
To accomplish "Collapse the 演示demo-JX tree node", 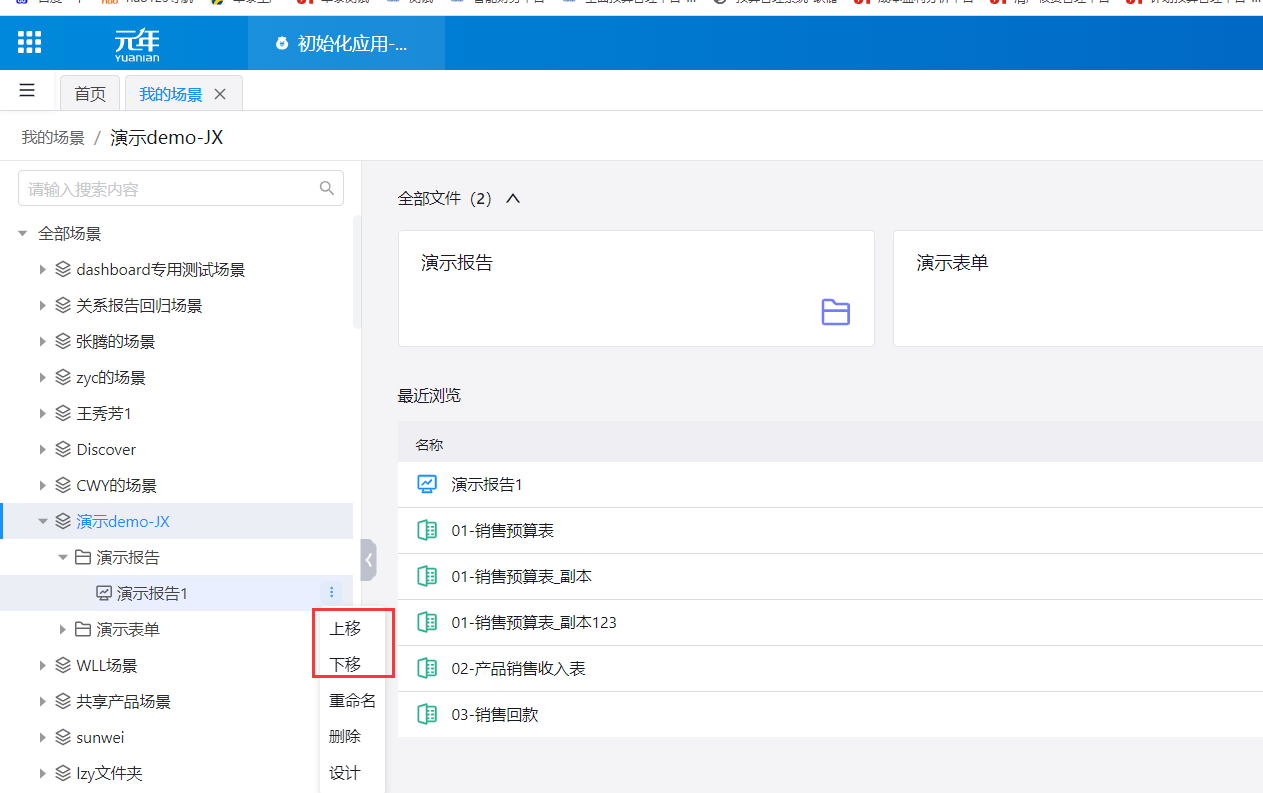I will [x=43, y=522].
